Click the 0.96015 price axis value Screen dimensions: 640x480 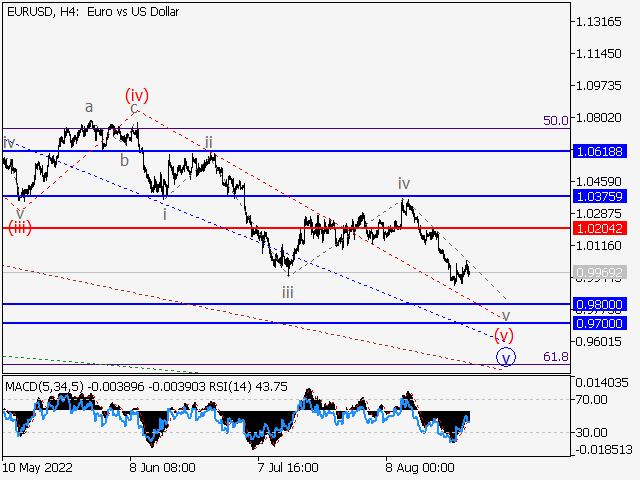[598, 342]
